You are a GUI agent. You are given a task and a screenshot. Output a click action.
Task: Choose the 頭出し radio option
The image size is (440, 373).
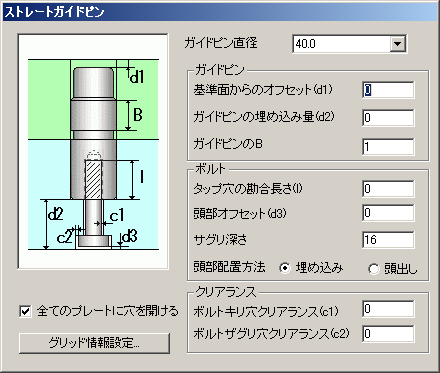[x=374, y=269]
